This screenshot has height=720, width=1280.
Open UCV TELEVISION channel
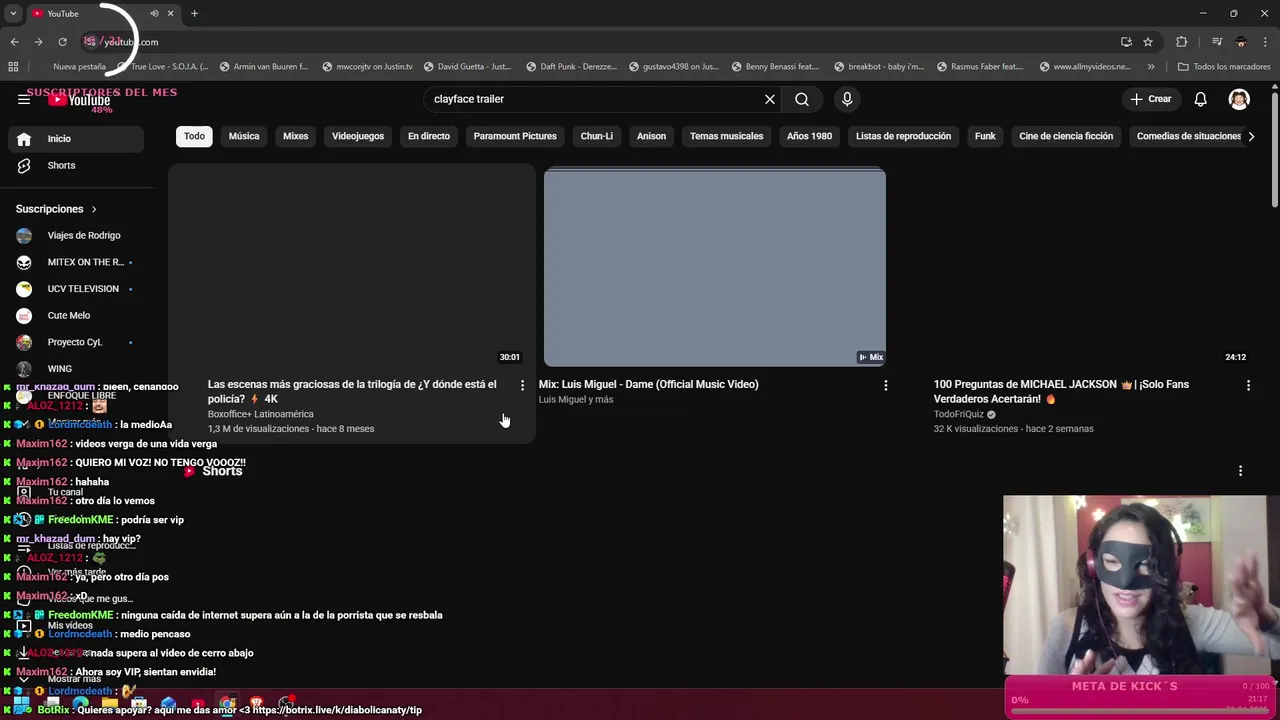(76, 289)
